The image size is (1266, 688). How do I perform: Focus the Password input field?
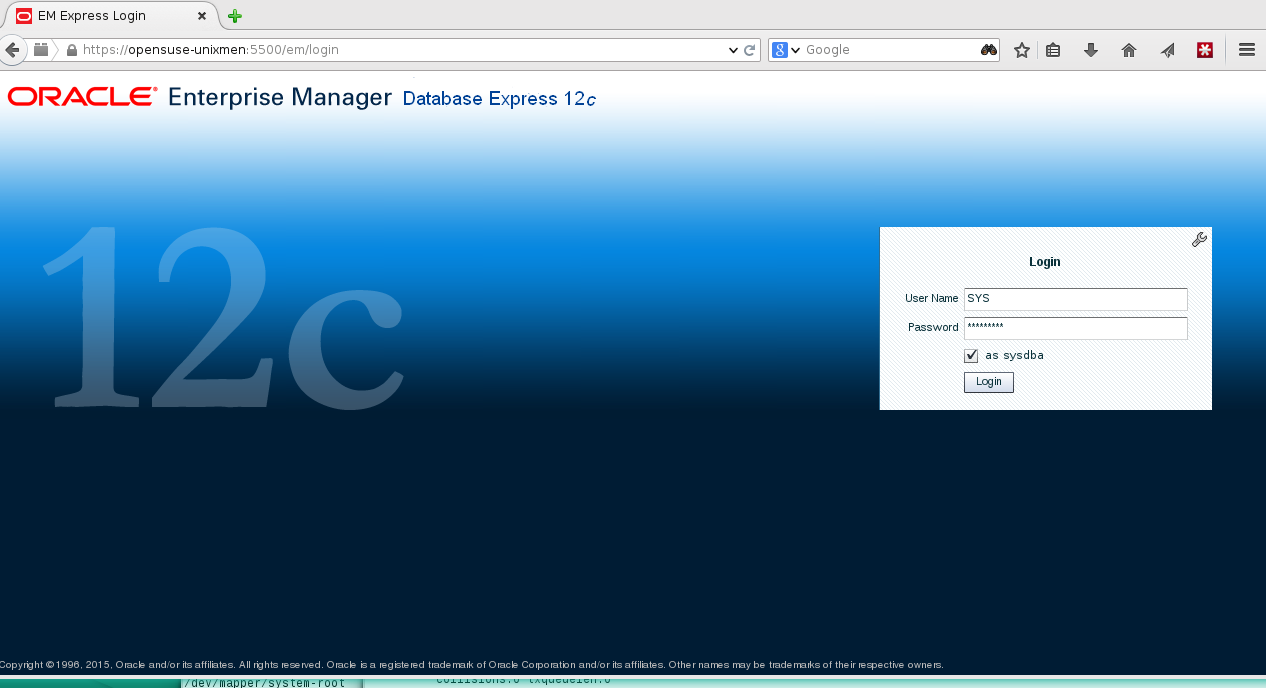point(1076,328)
